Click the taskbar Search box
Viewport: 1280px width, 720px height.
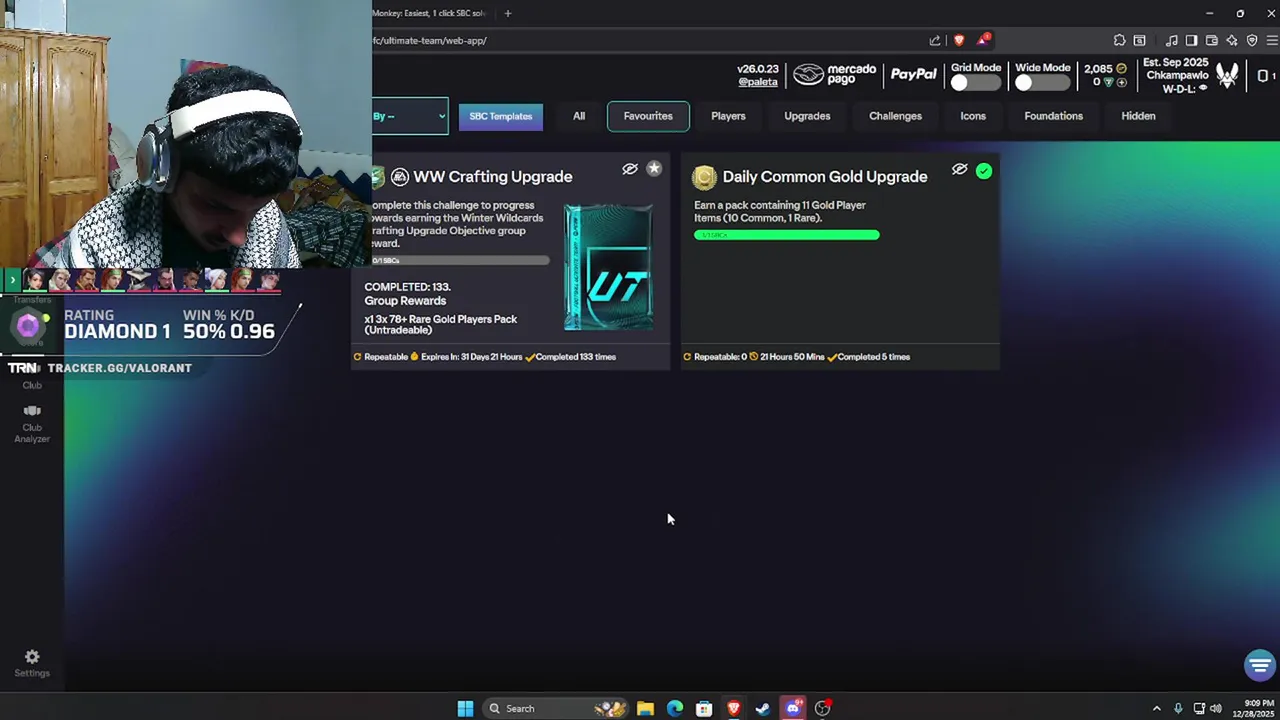pos(555,708)
